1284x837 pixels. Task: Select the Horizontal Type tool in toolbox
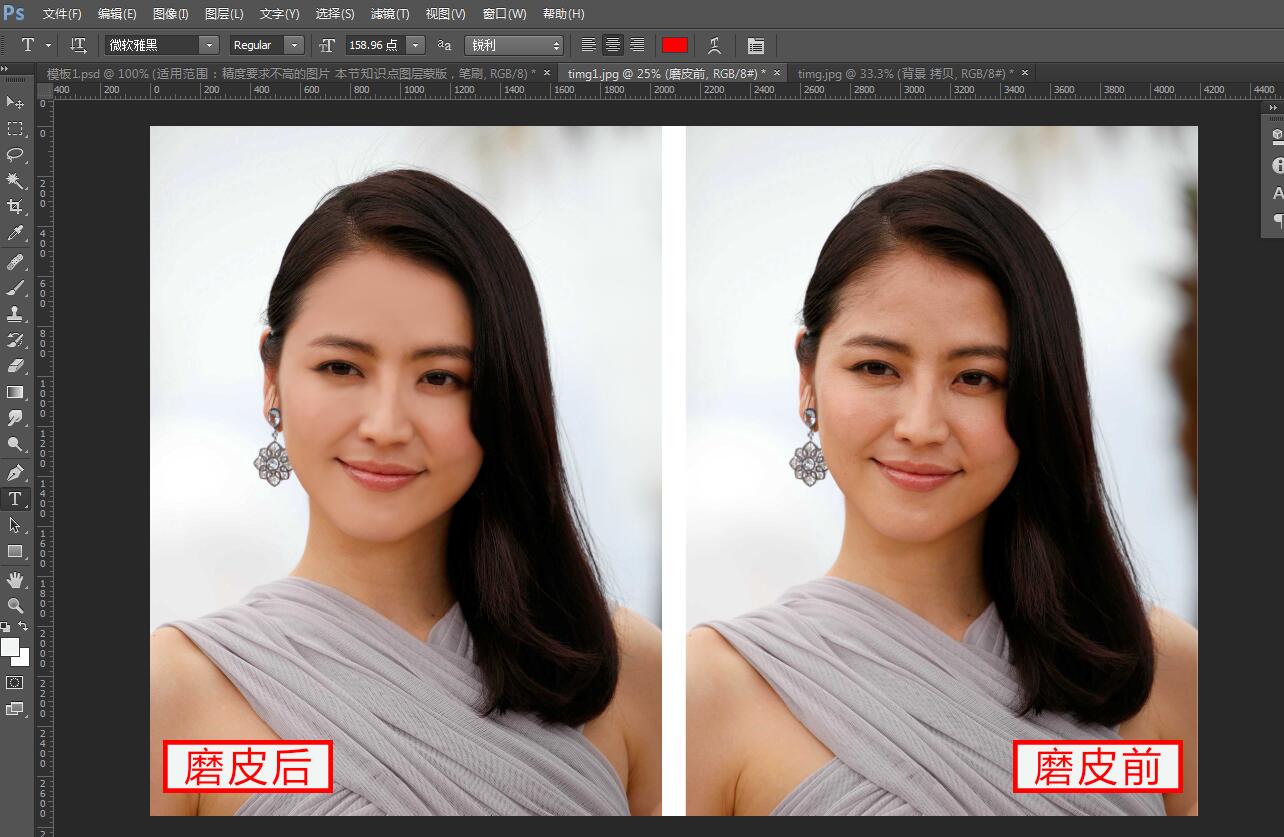[15, 499]
